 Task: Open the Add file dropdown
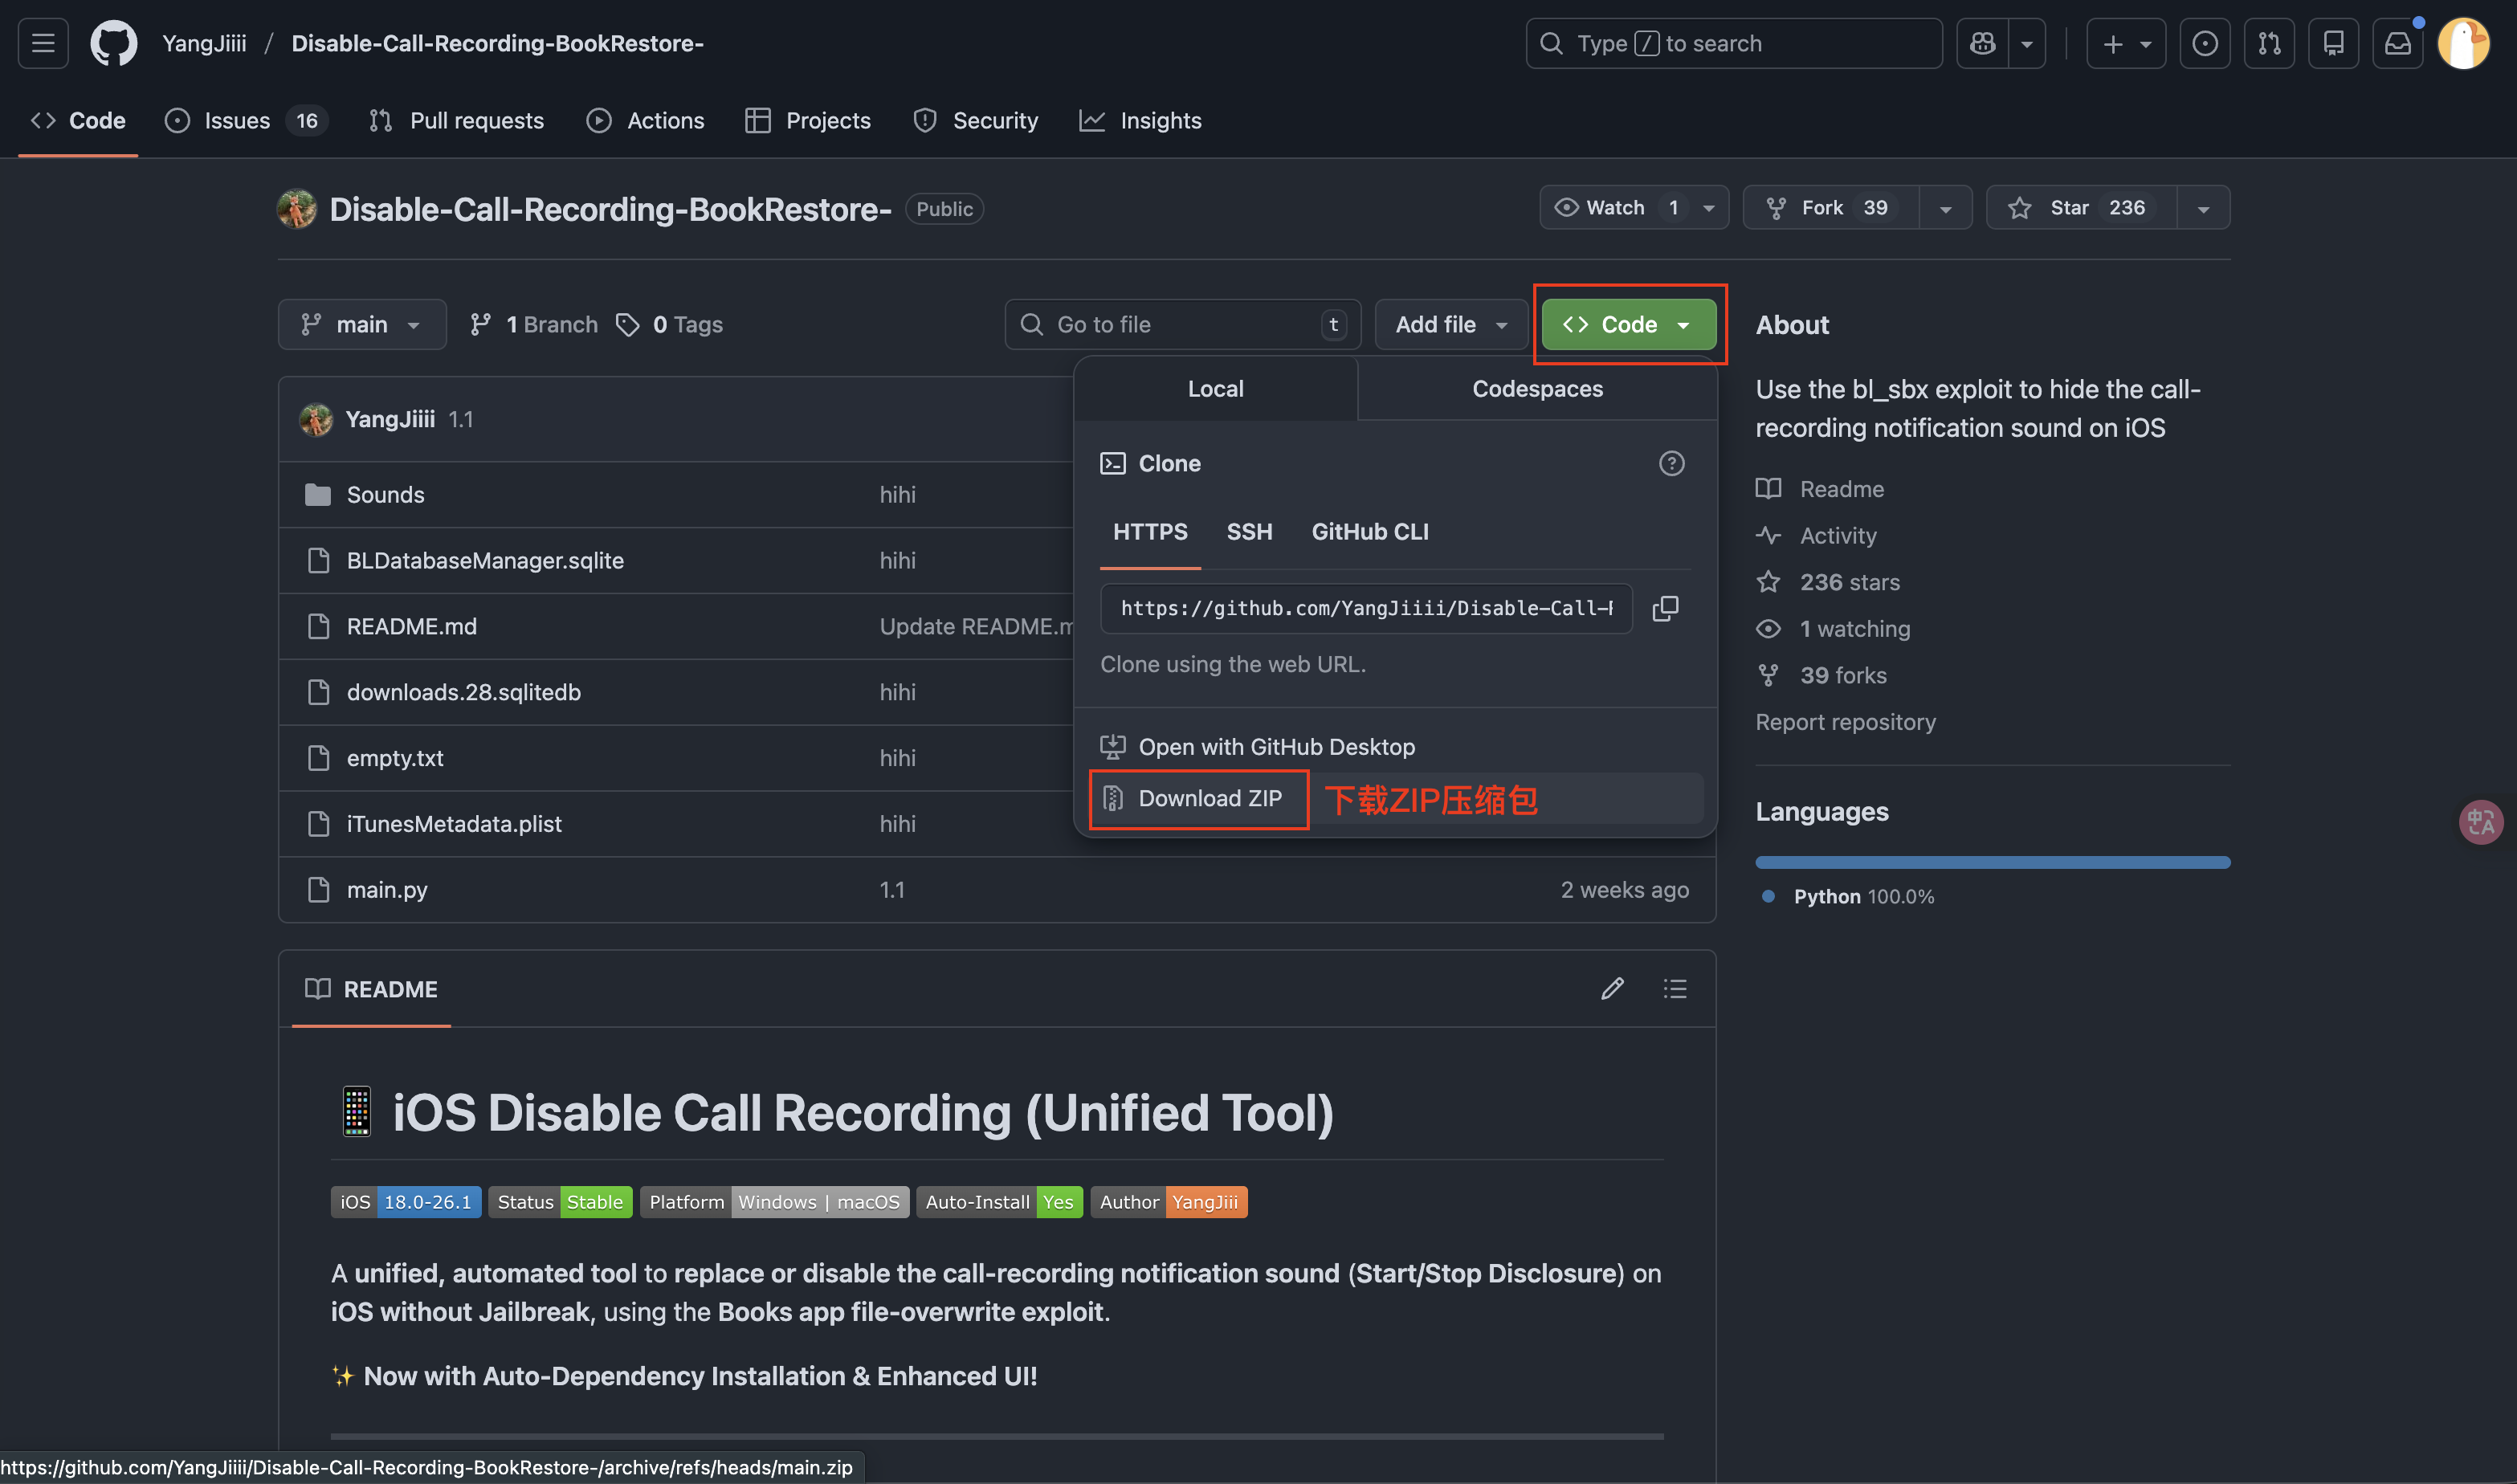point(1450,324)
